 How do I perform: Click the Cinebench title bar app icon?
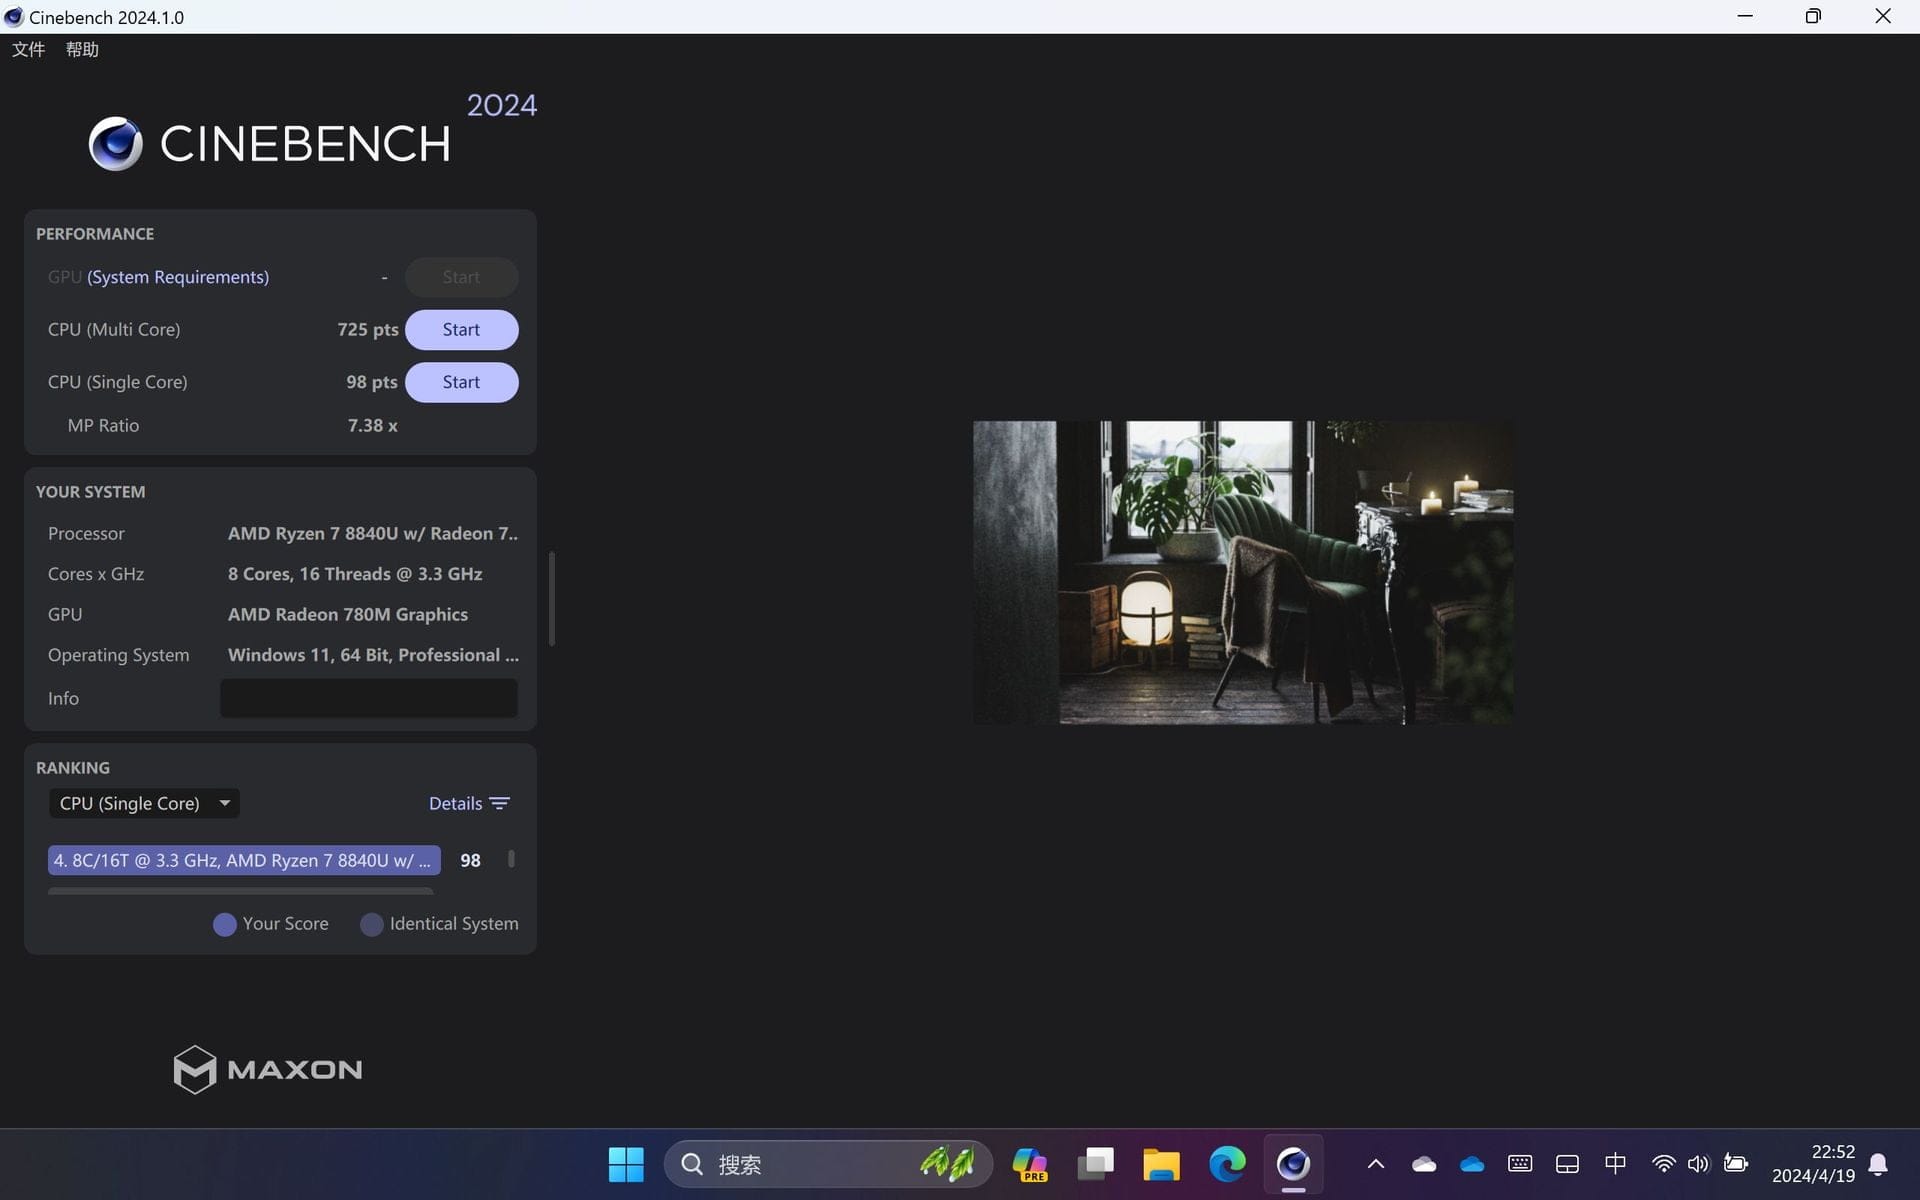14,17
